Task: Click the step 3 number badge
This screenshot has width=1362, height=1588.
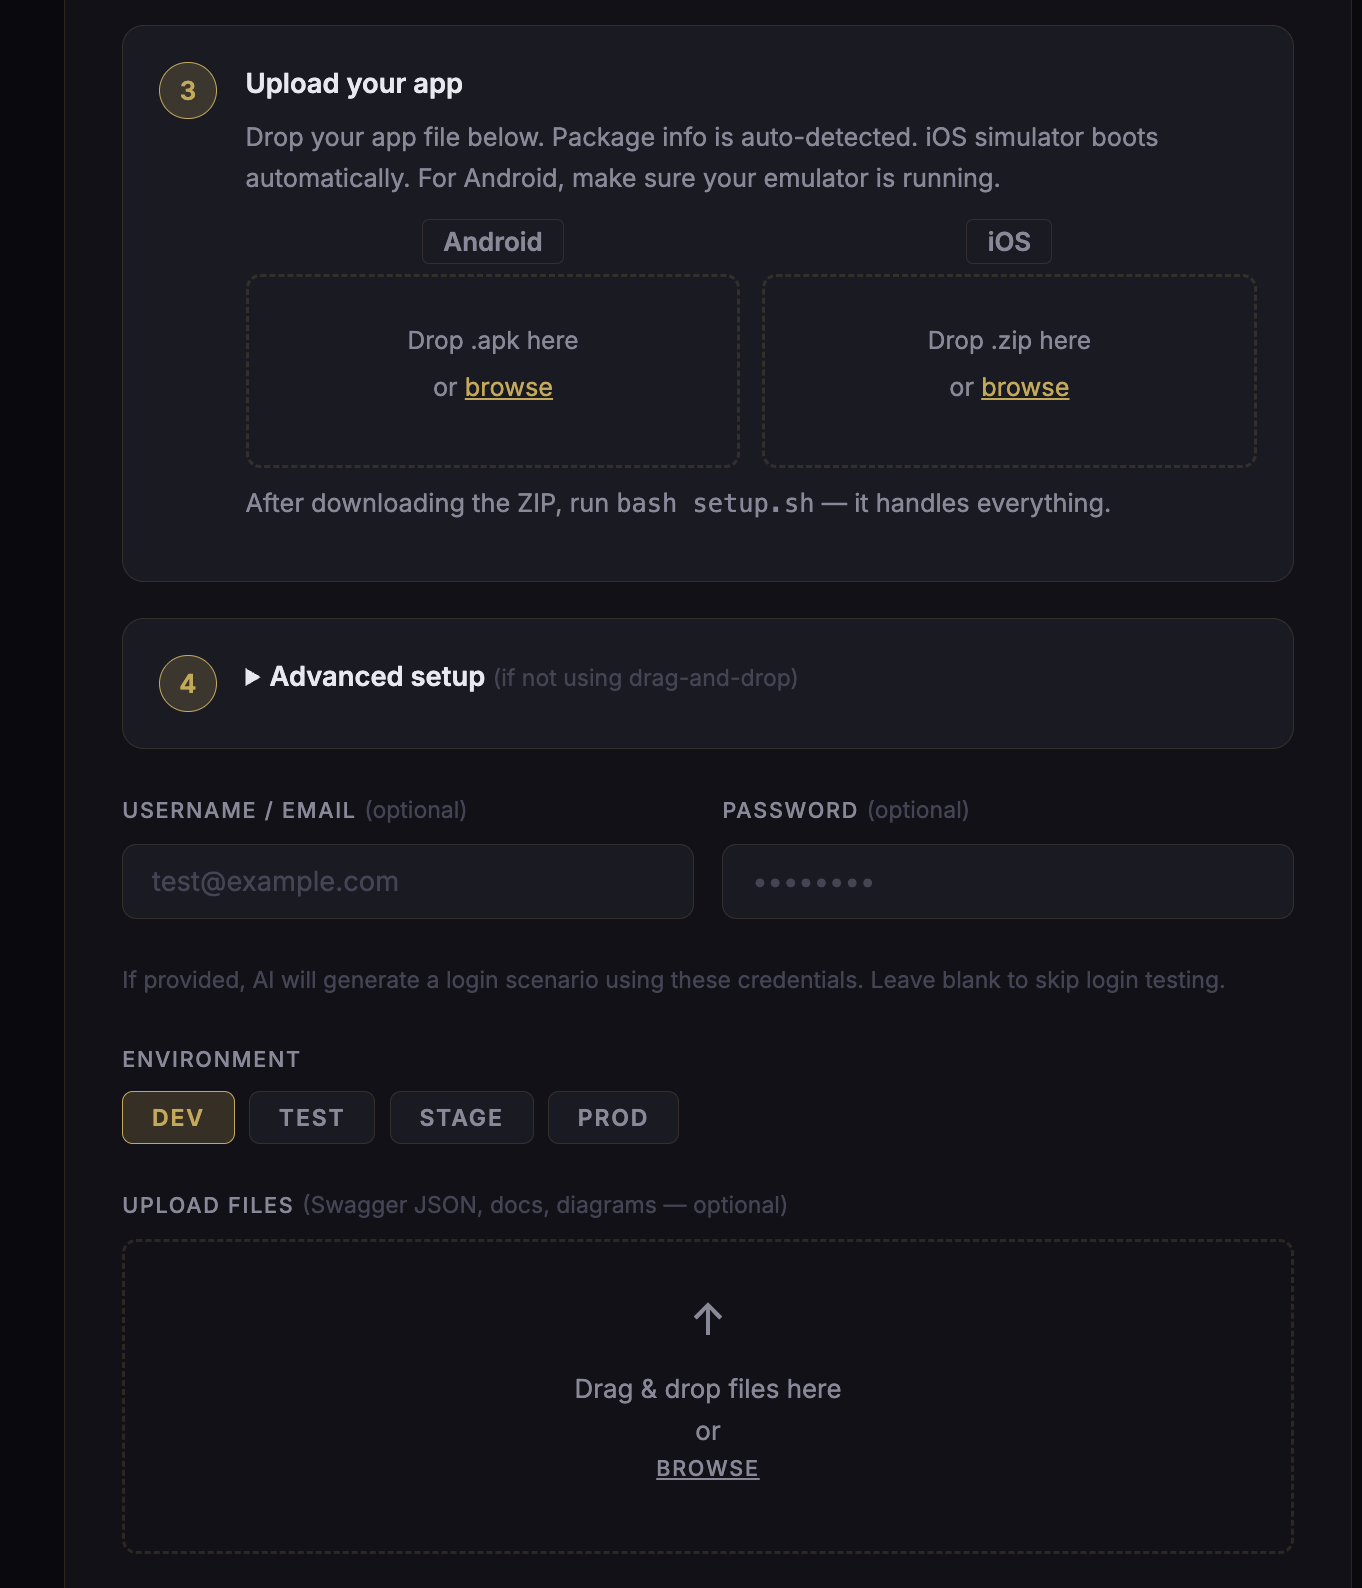Action: click(x=188, y=91)
